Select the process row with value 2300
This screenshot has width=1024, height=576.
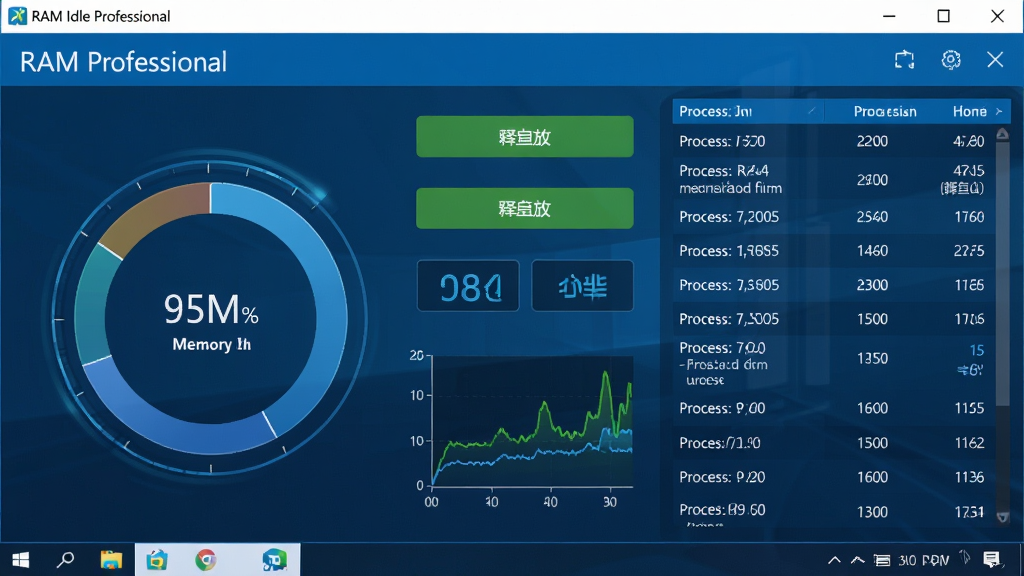(834, 285)
